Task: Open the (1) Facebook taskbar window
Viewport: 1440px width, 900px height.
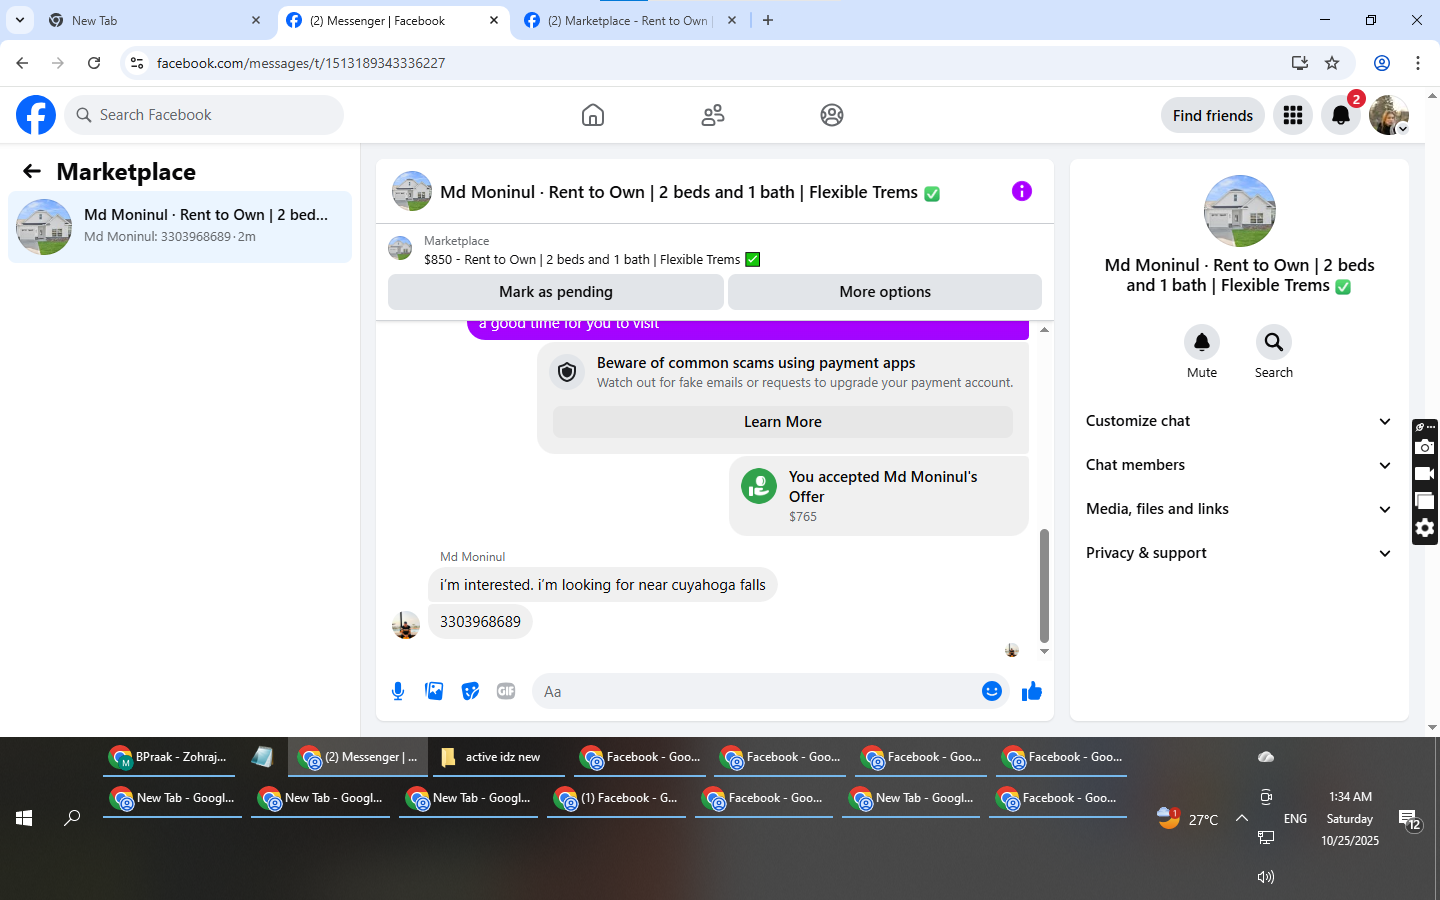Action: click(617, 798)
